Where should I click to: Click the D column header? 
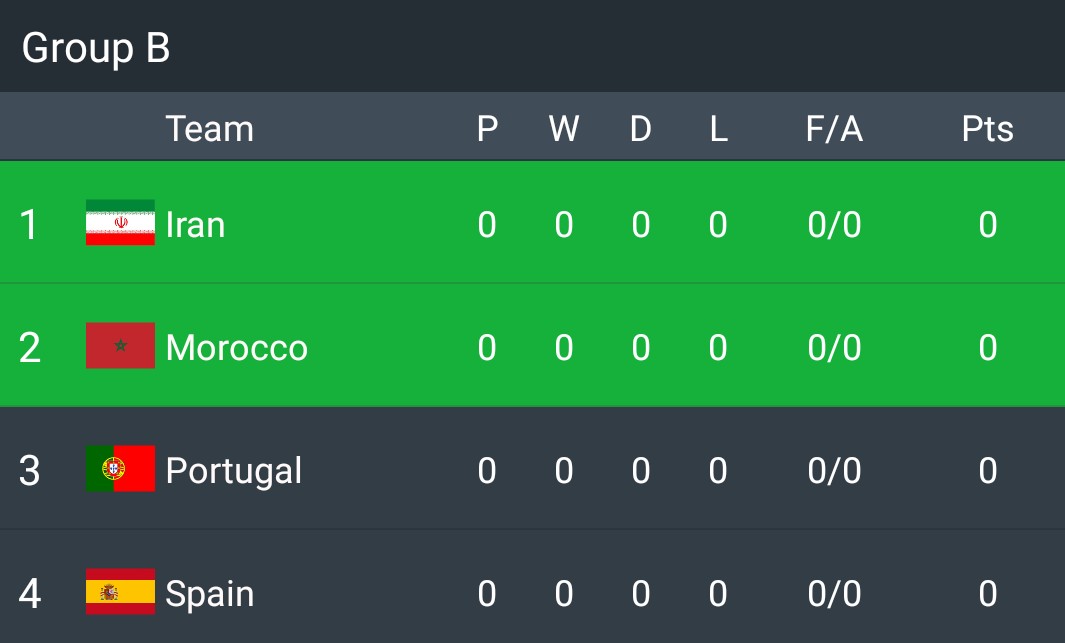[x=640, y=128]
